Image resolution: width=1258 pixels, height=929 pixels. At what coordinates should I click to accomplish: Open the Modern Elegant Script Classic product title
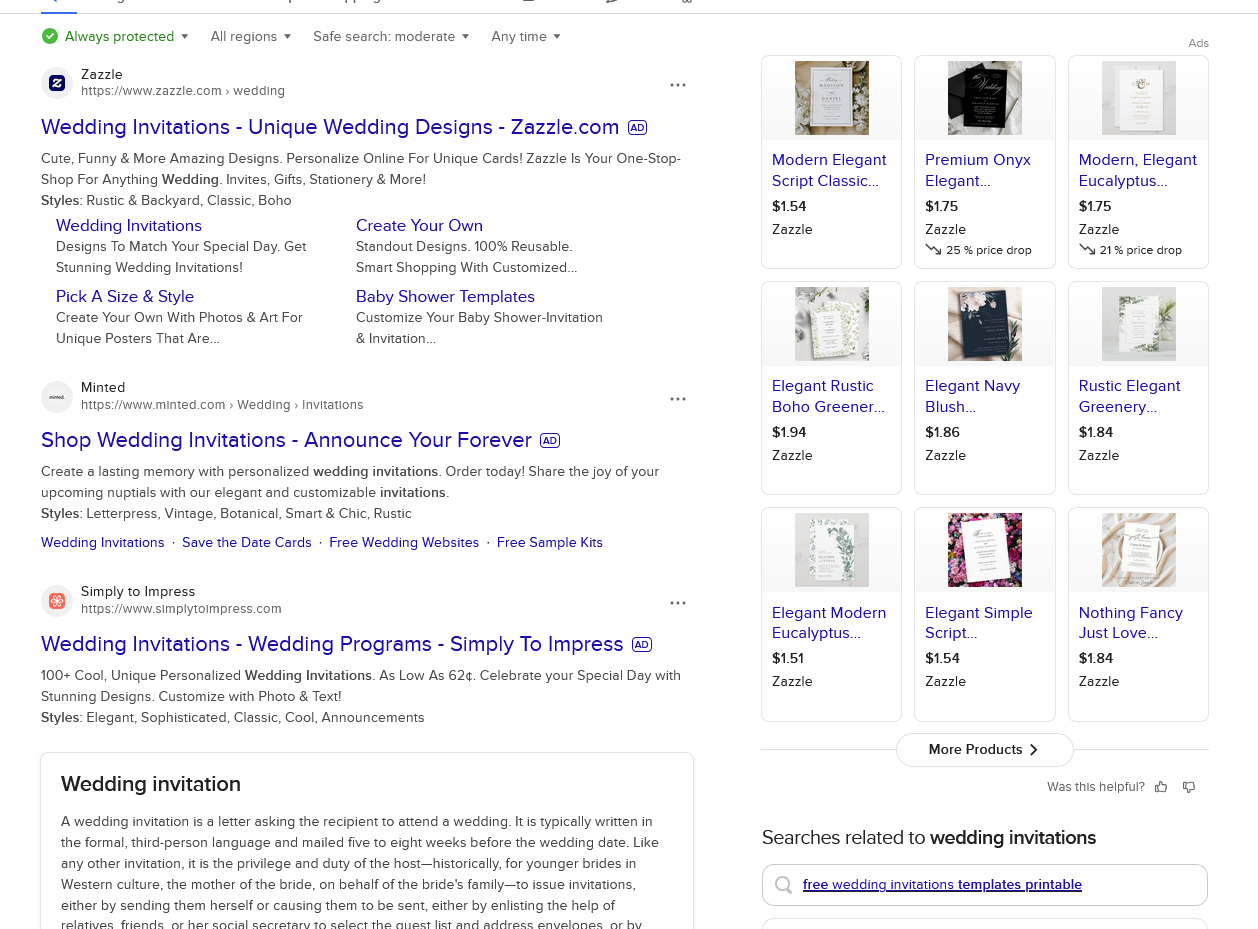point(829,170)
